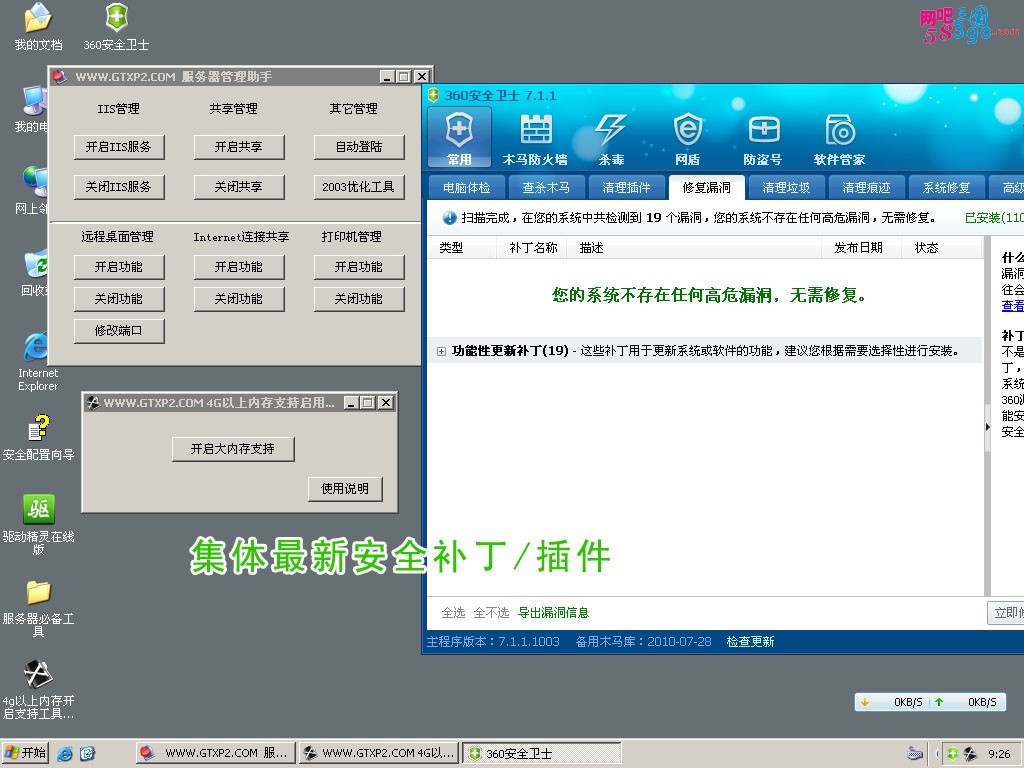Click the 导出漏洞信息 link
The width and height of the screenshot is (1024, 768).
(553, 613)
